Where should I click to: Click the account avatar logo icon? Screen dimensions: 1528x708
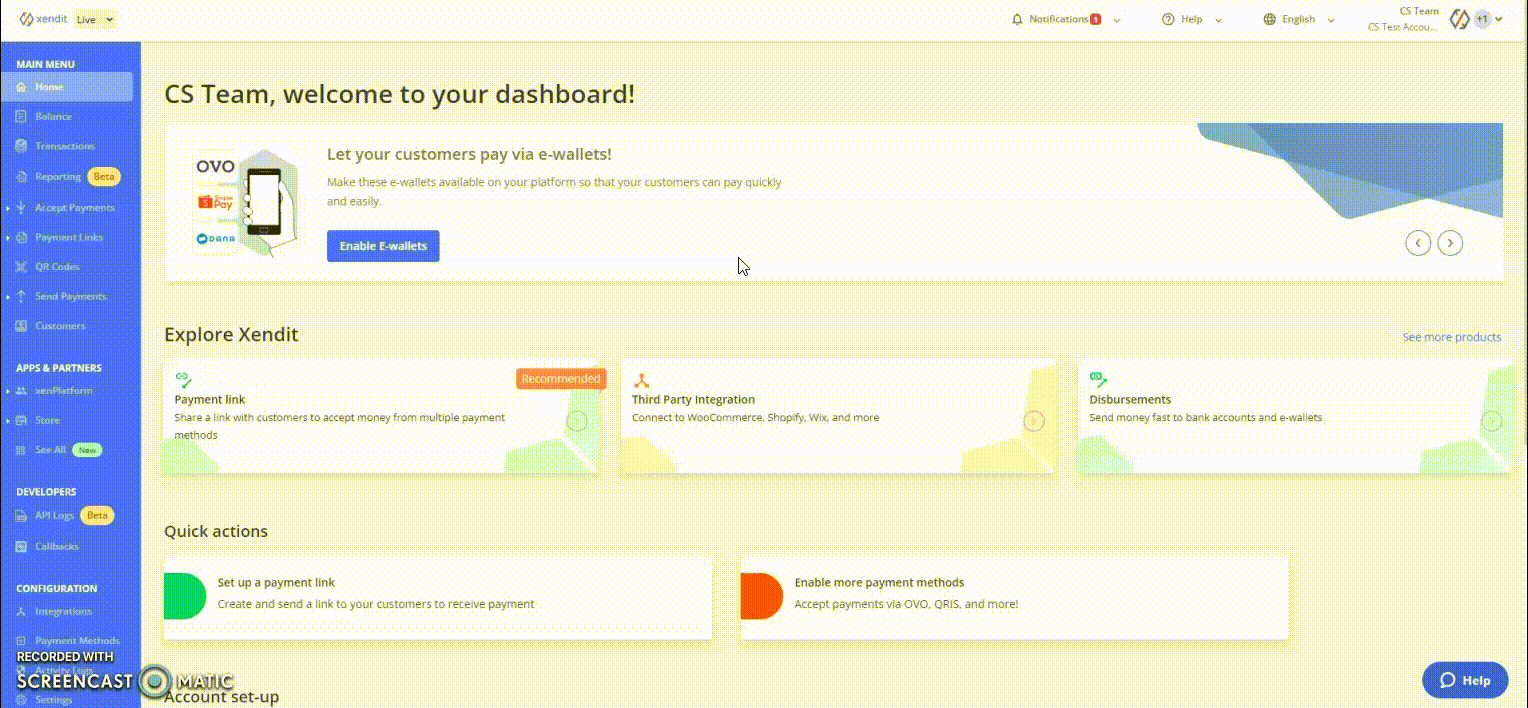pos(1460,19)
